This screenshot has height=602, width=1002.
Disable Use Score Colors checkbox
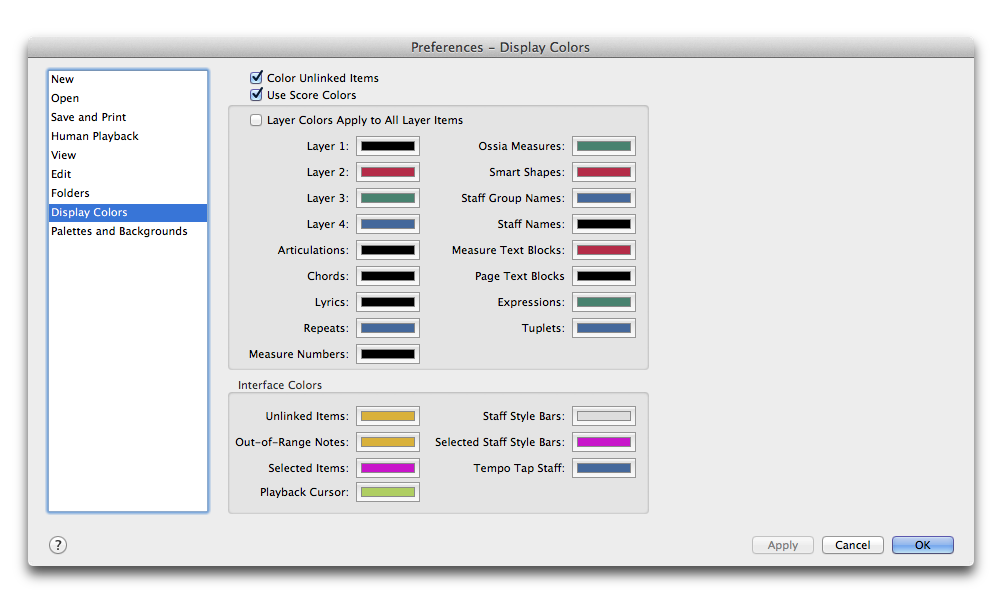tap(256, 95)
